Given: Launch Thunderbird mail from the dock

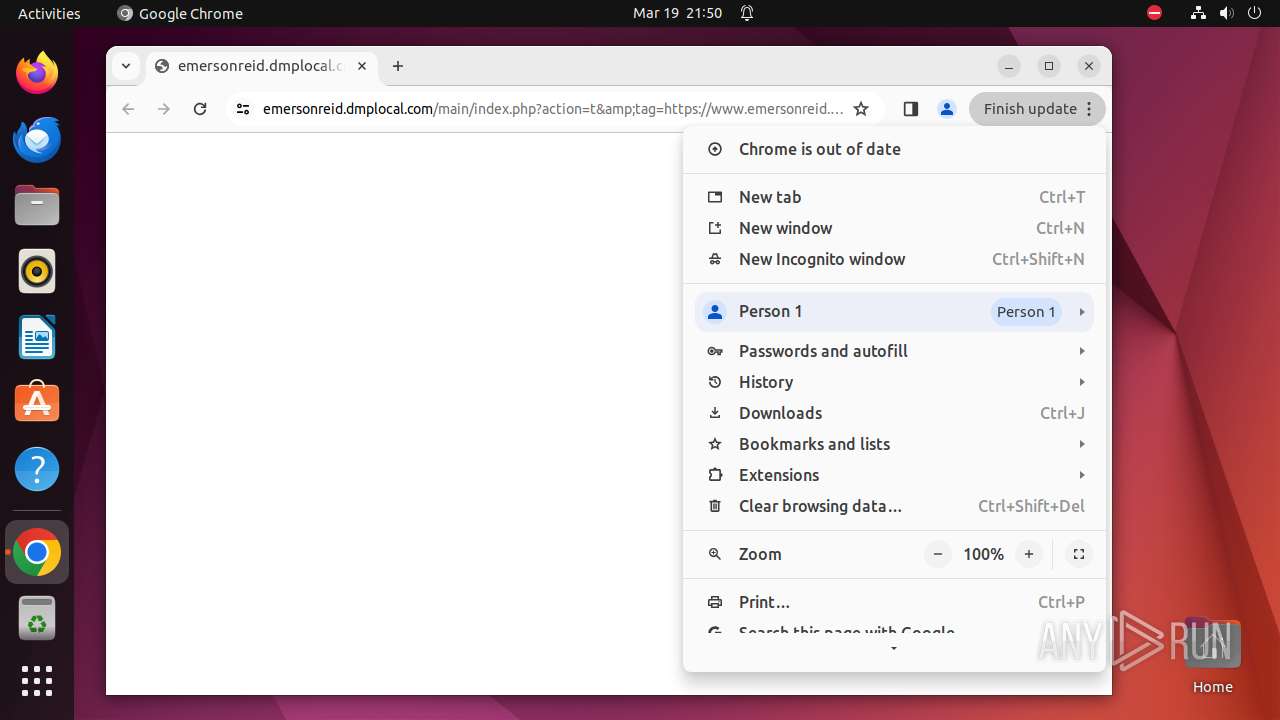Looking at the screenshot, I should [x=37, y=139].
